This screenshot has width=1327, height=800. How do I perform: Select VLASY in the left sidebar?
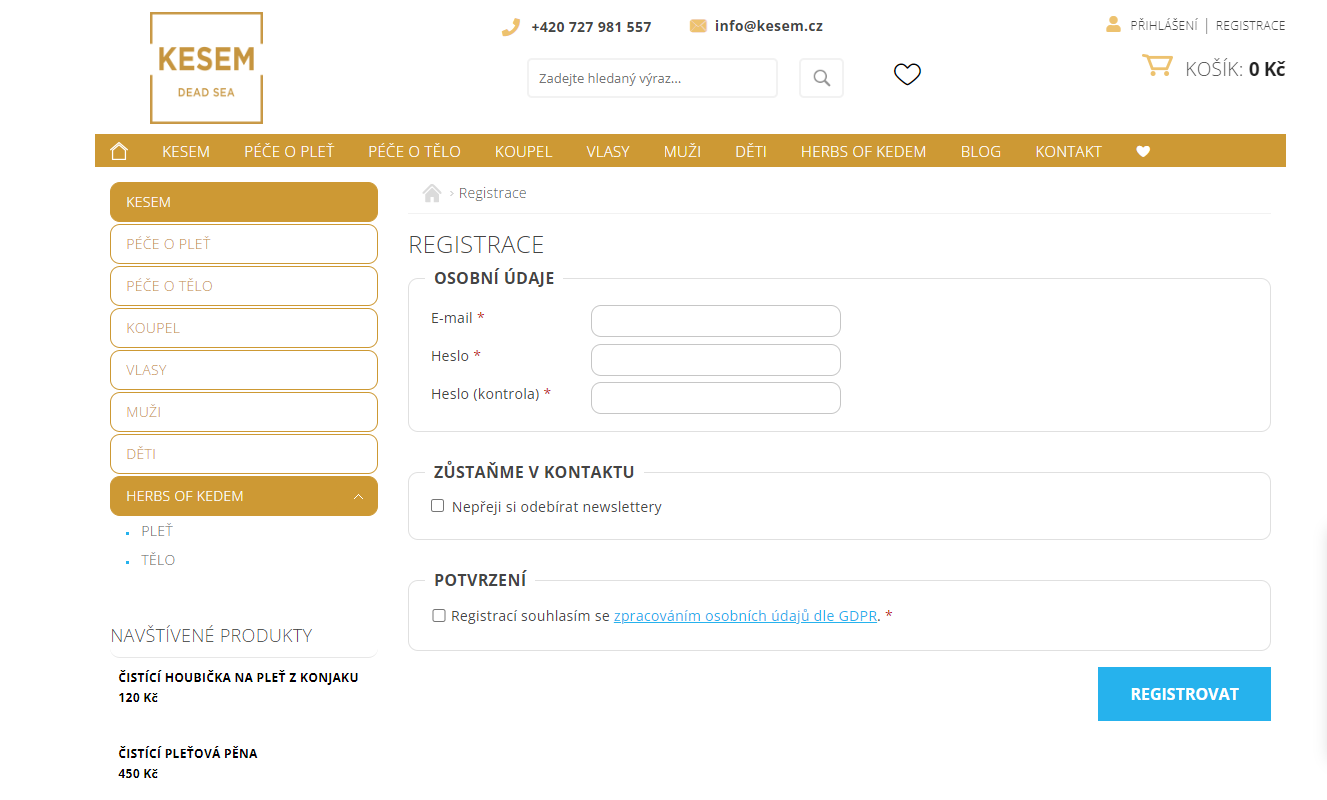point(244,370)
